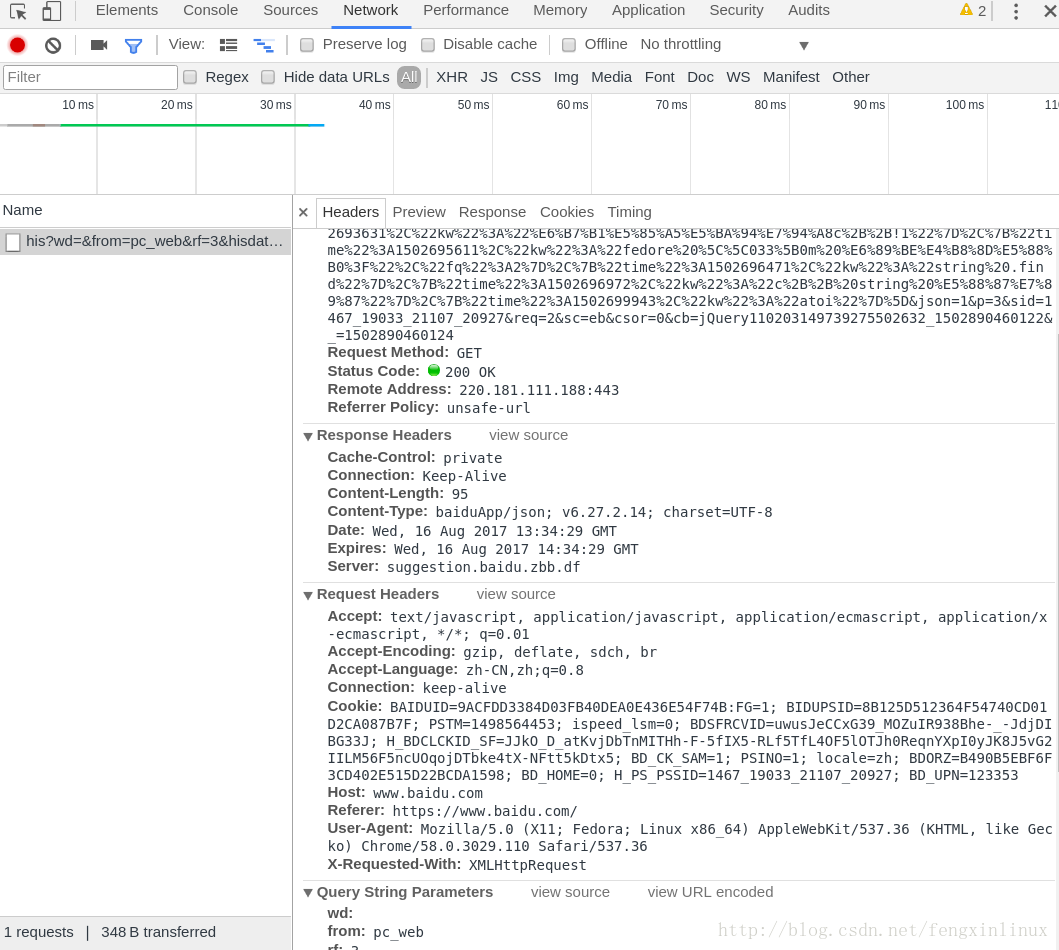
Task: Collapse Query String Parameters section
Action: 308,893
